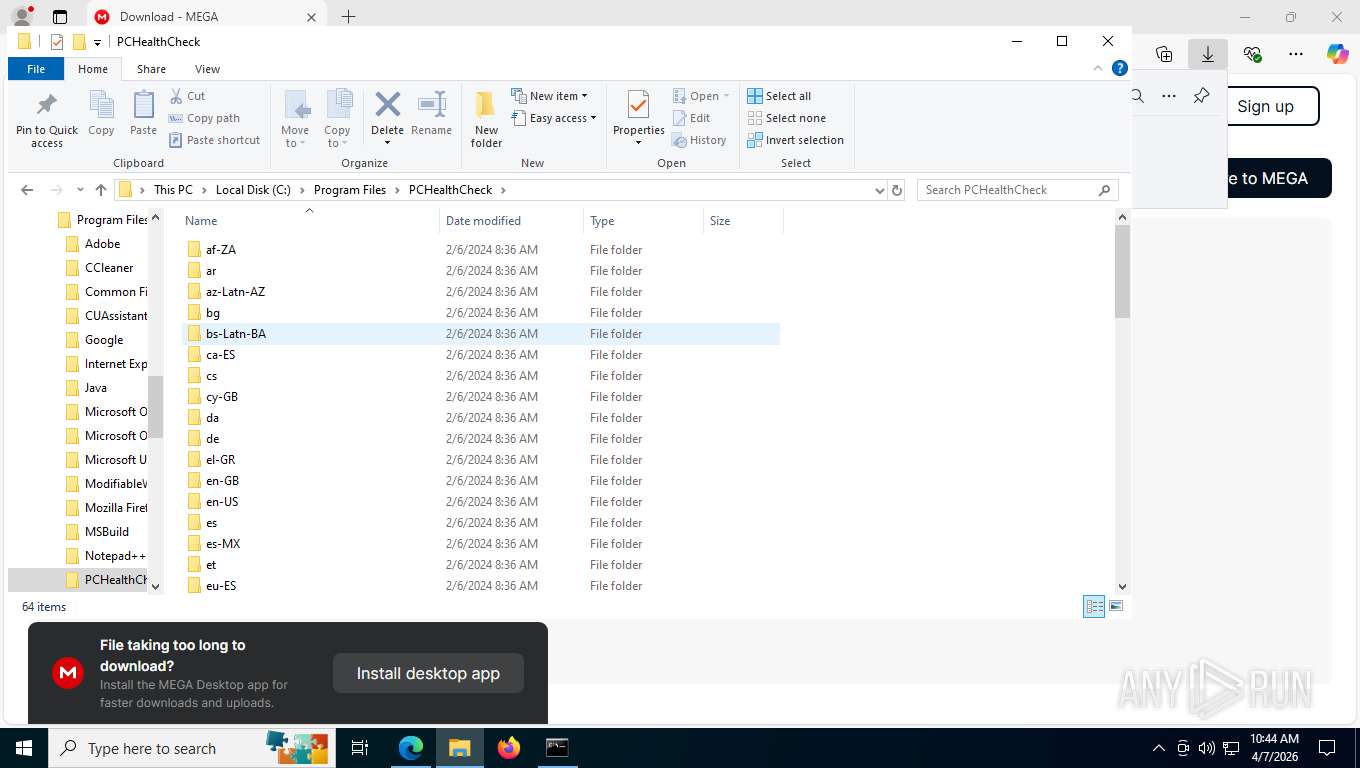Sort by Date modified column header

511,221
